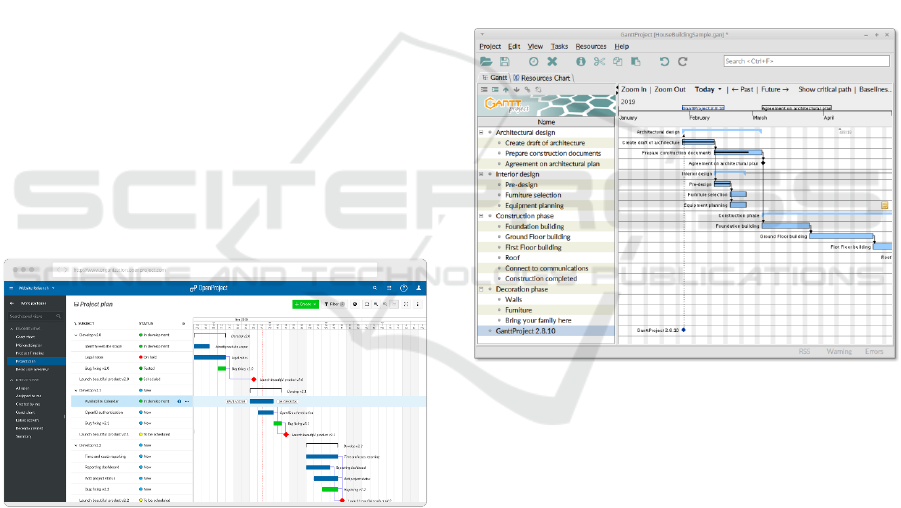
Task: Unlink tasks icon above task list
Action: click(x=538, y=90)
